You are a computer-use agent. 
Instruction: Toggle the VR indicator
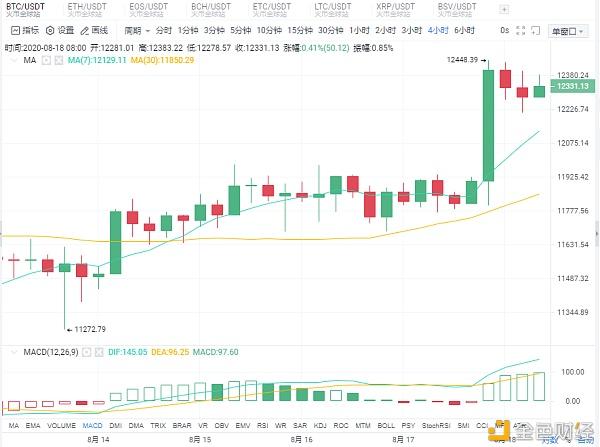203,426
